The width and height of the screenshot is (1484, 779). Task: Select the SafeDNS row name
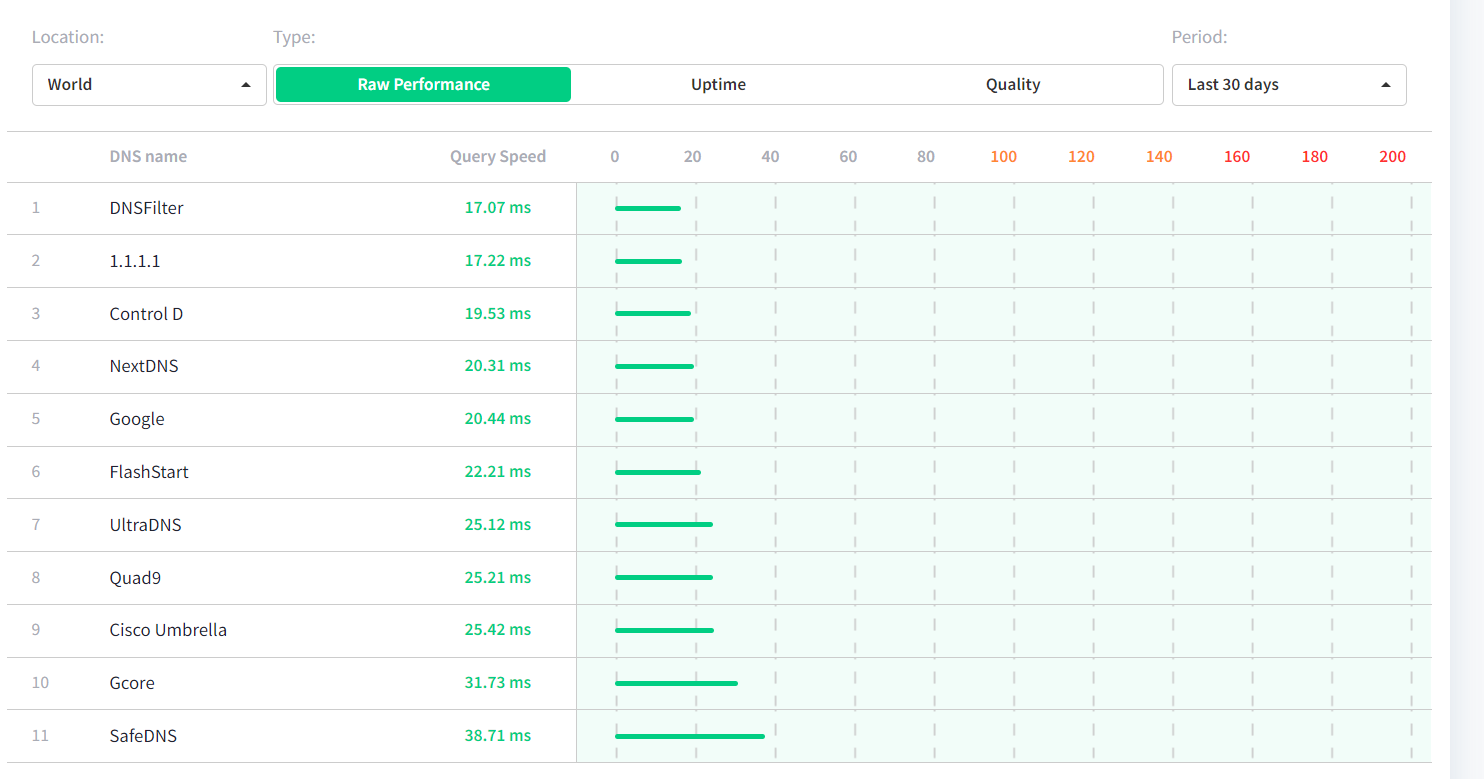click(143, 736)
